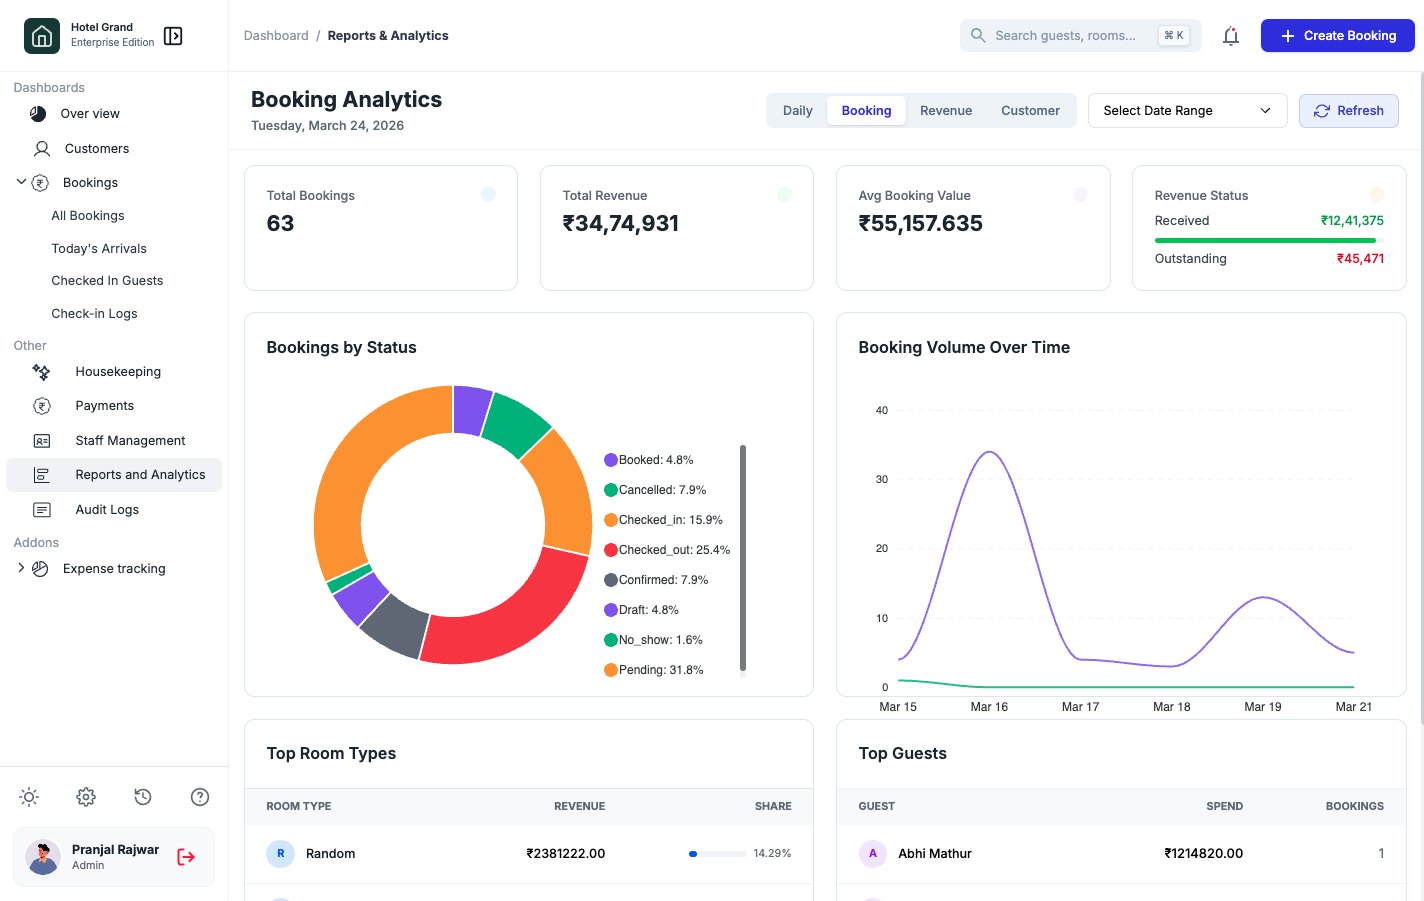Click the Hotel Grand home logo

[x=41, y=35]
